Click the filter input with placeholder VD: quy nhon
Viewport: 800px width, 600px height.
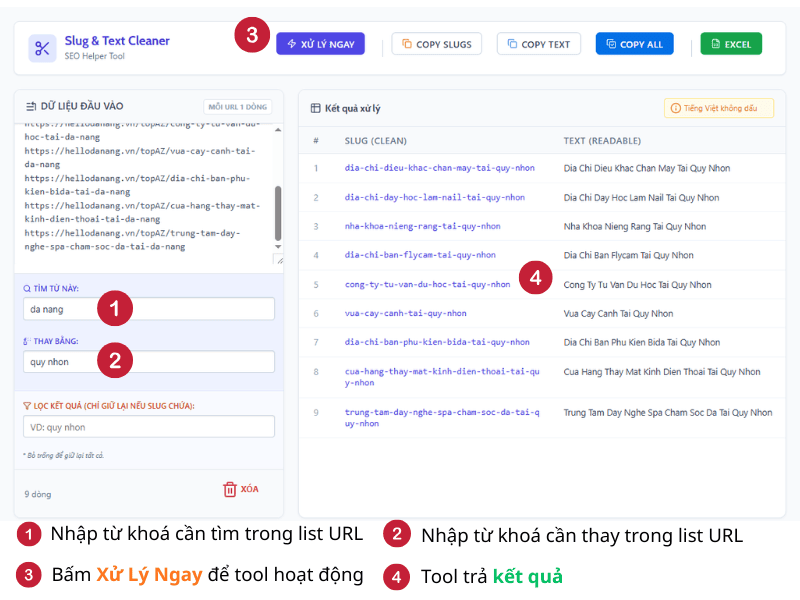click(x=148, y=427)
